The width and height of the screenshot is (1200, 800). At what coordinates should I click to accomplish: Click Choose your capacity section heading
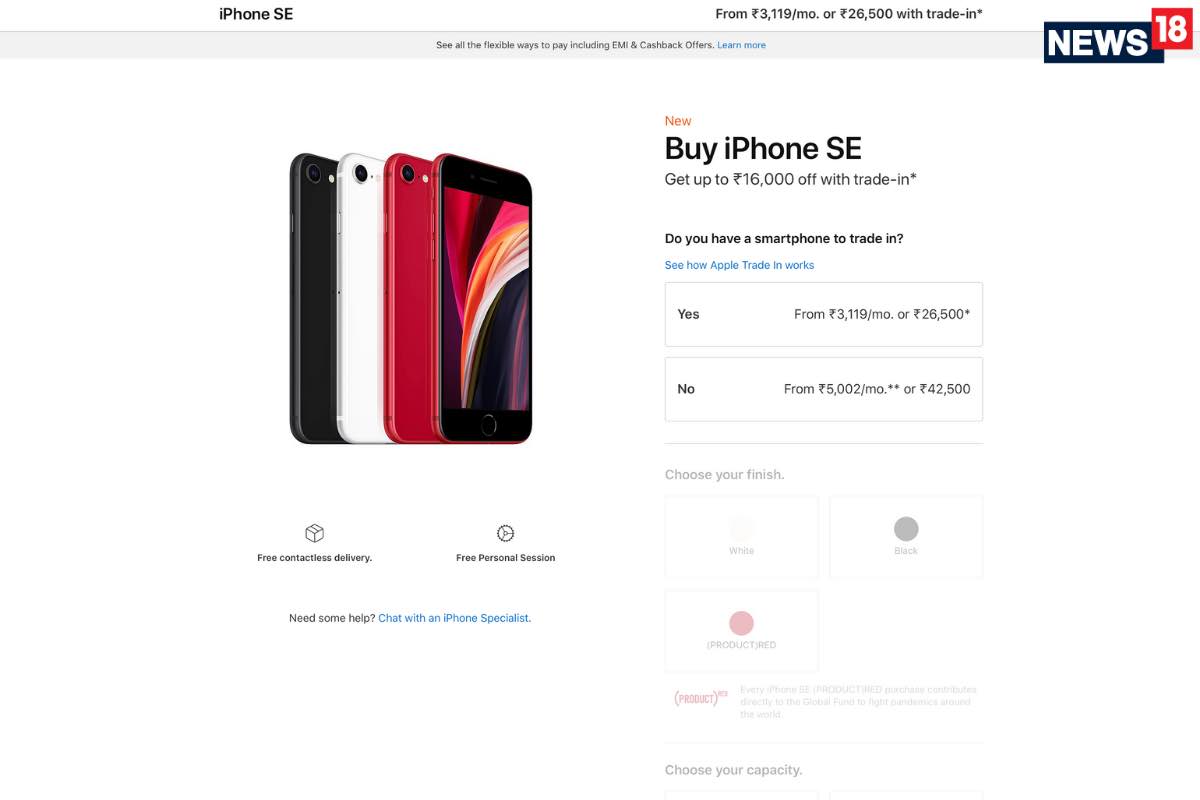(x=733, y=770)
